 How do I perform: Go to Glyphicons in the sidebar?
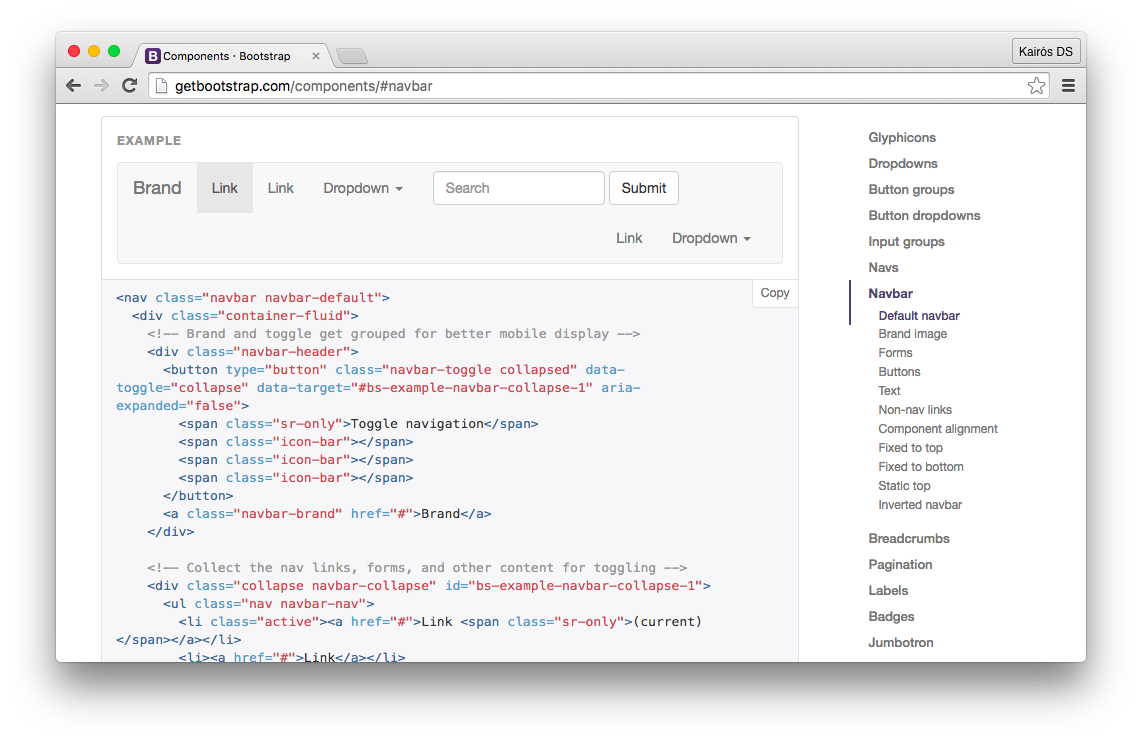point(902,138)
